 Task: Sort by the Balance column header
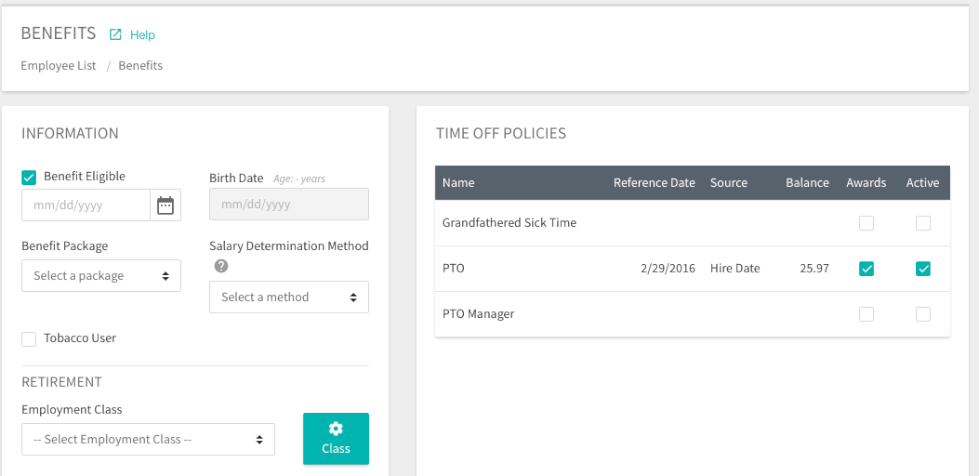point(807,183)
